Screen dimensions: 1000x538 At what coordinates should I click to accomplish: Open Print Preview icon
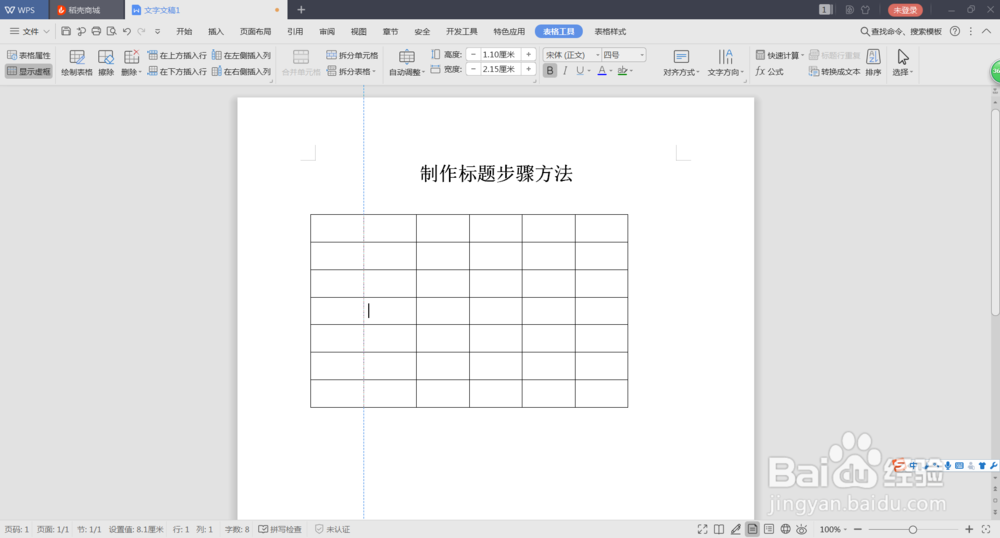coord(112,31)
